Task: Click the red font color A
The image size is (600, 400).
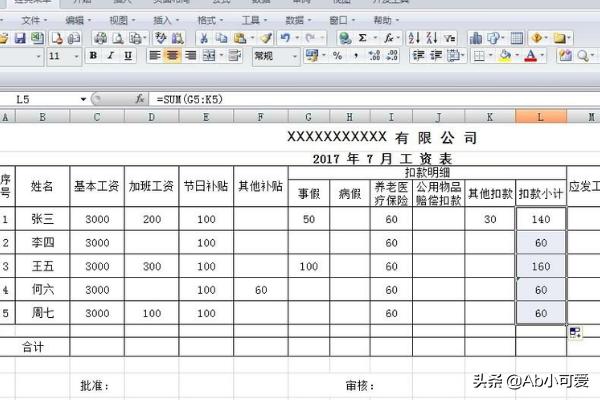Action: (x=531, y=56)
